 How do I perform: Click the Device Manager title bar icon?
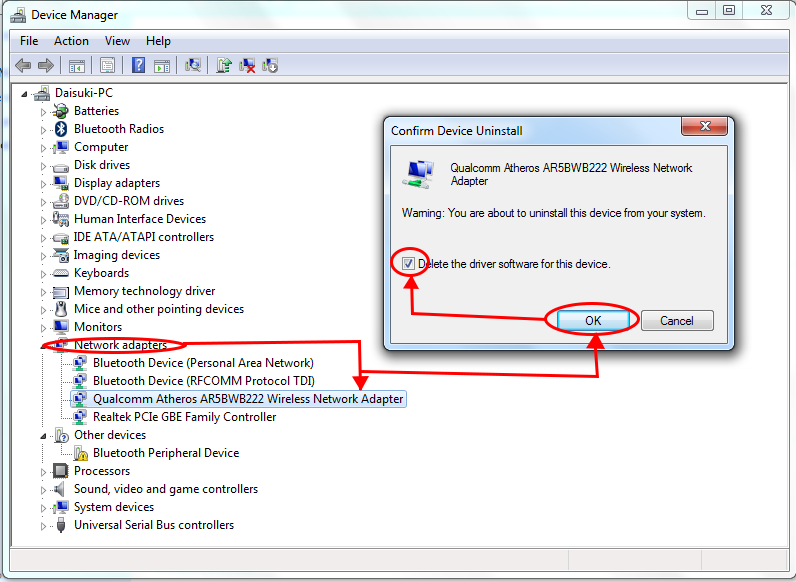[x=18, y=15]
